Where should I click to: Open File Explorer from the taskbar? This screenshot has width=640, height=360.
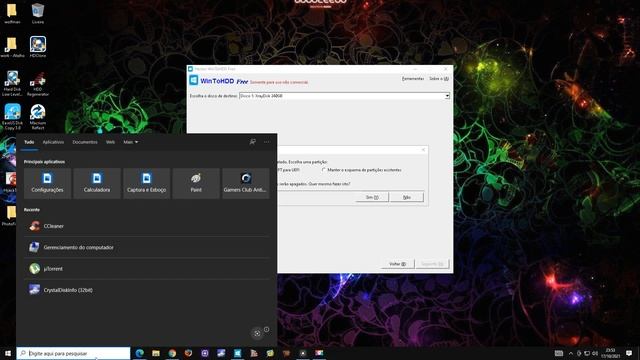[156, 353]
